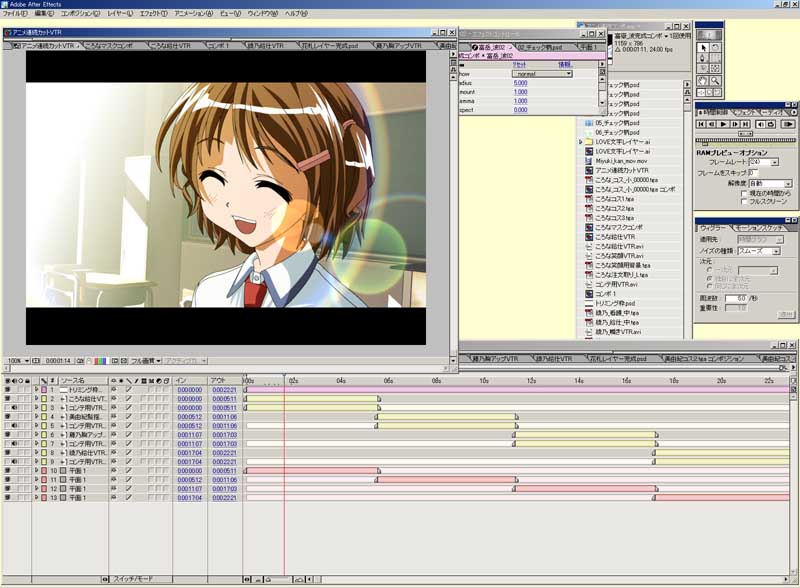
Task: Step forward one frame in Time Controls
Action: pos(735,124)
